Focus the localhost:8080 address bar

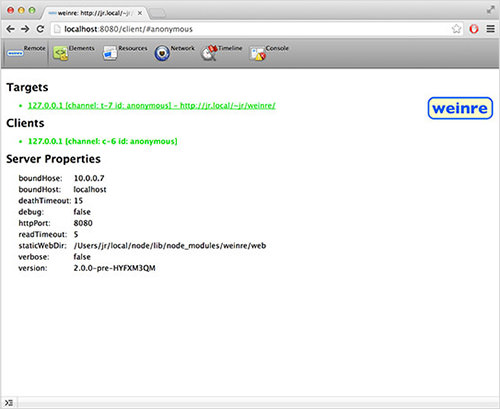click(x=250, y=29)
